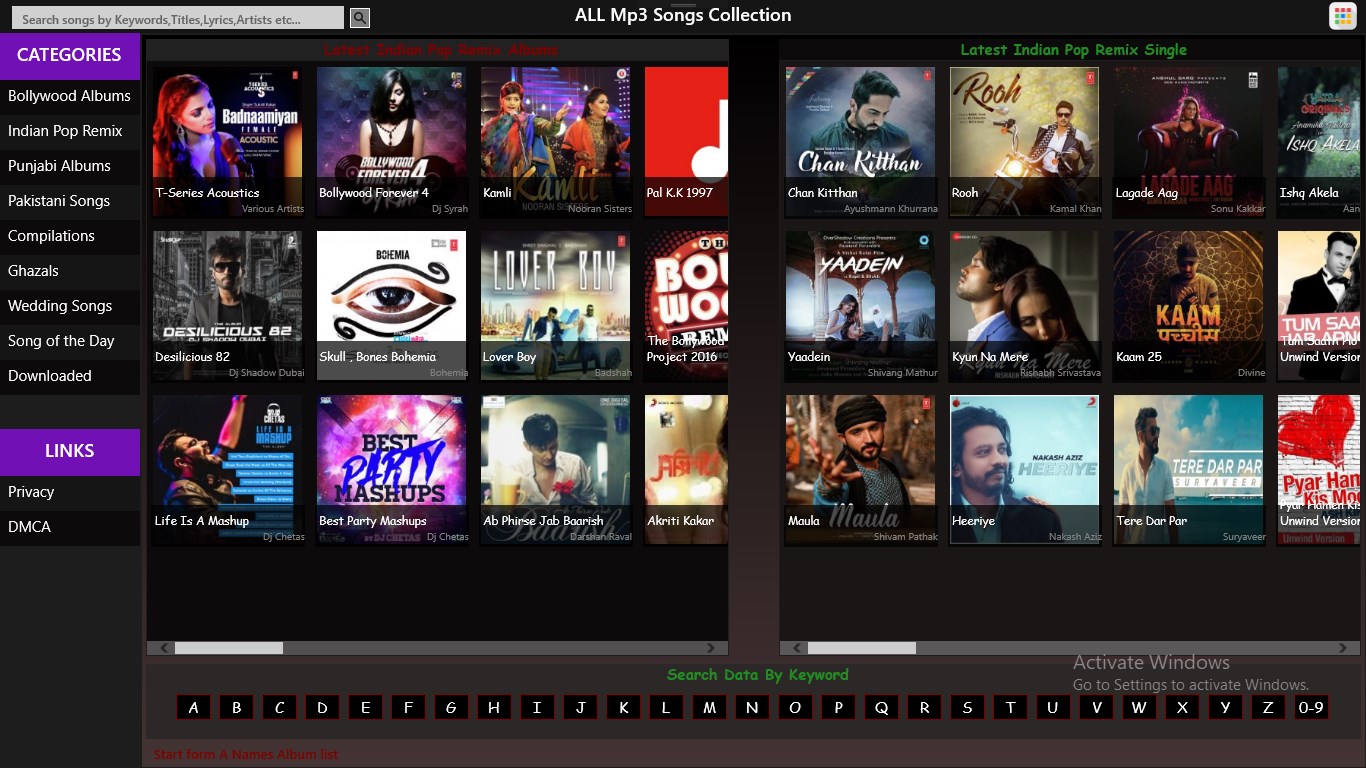This screenshot has height=768, width=1366.
Task: Filter by the 0-9 keyword button
Action: tap(1311, 707)
